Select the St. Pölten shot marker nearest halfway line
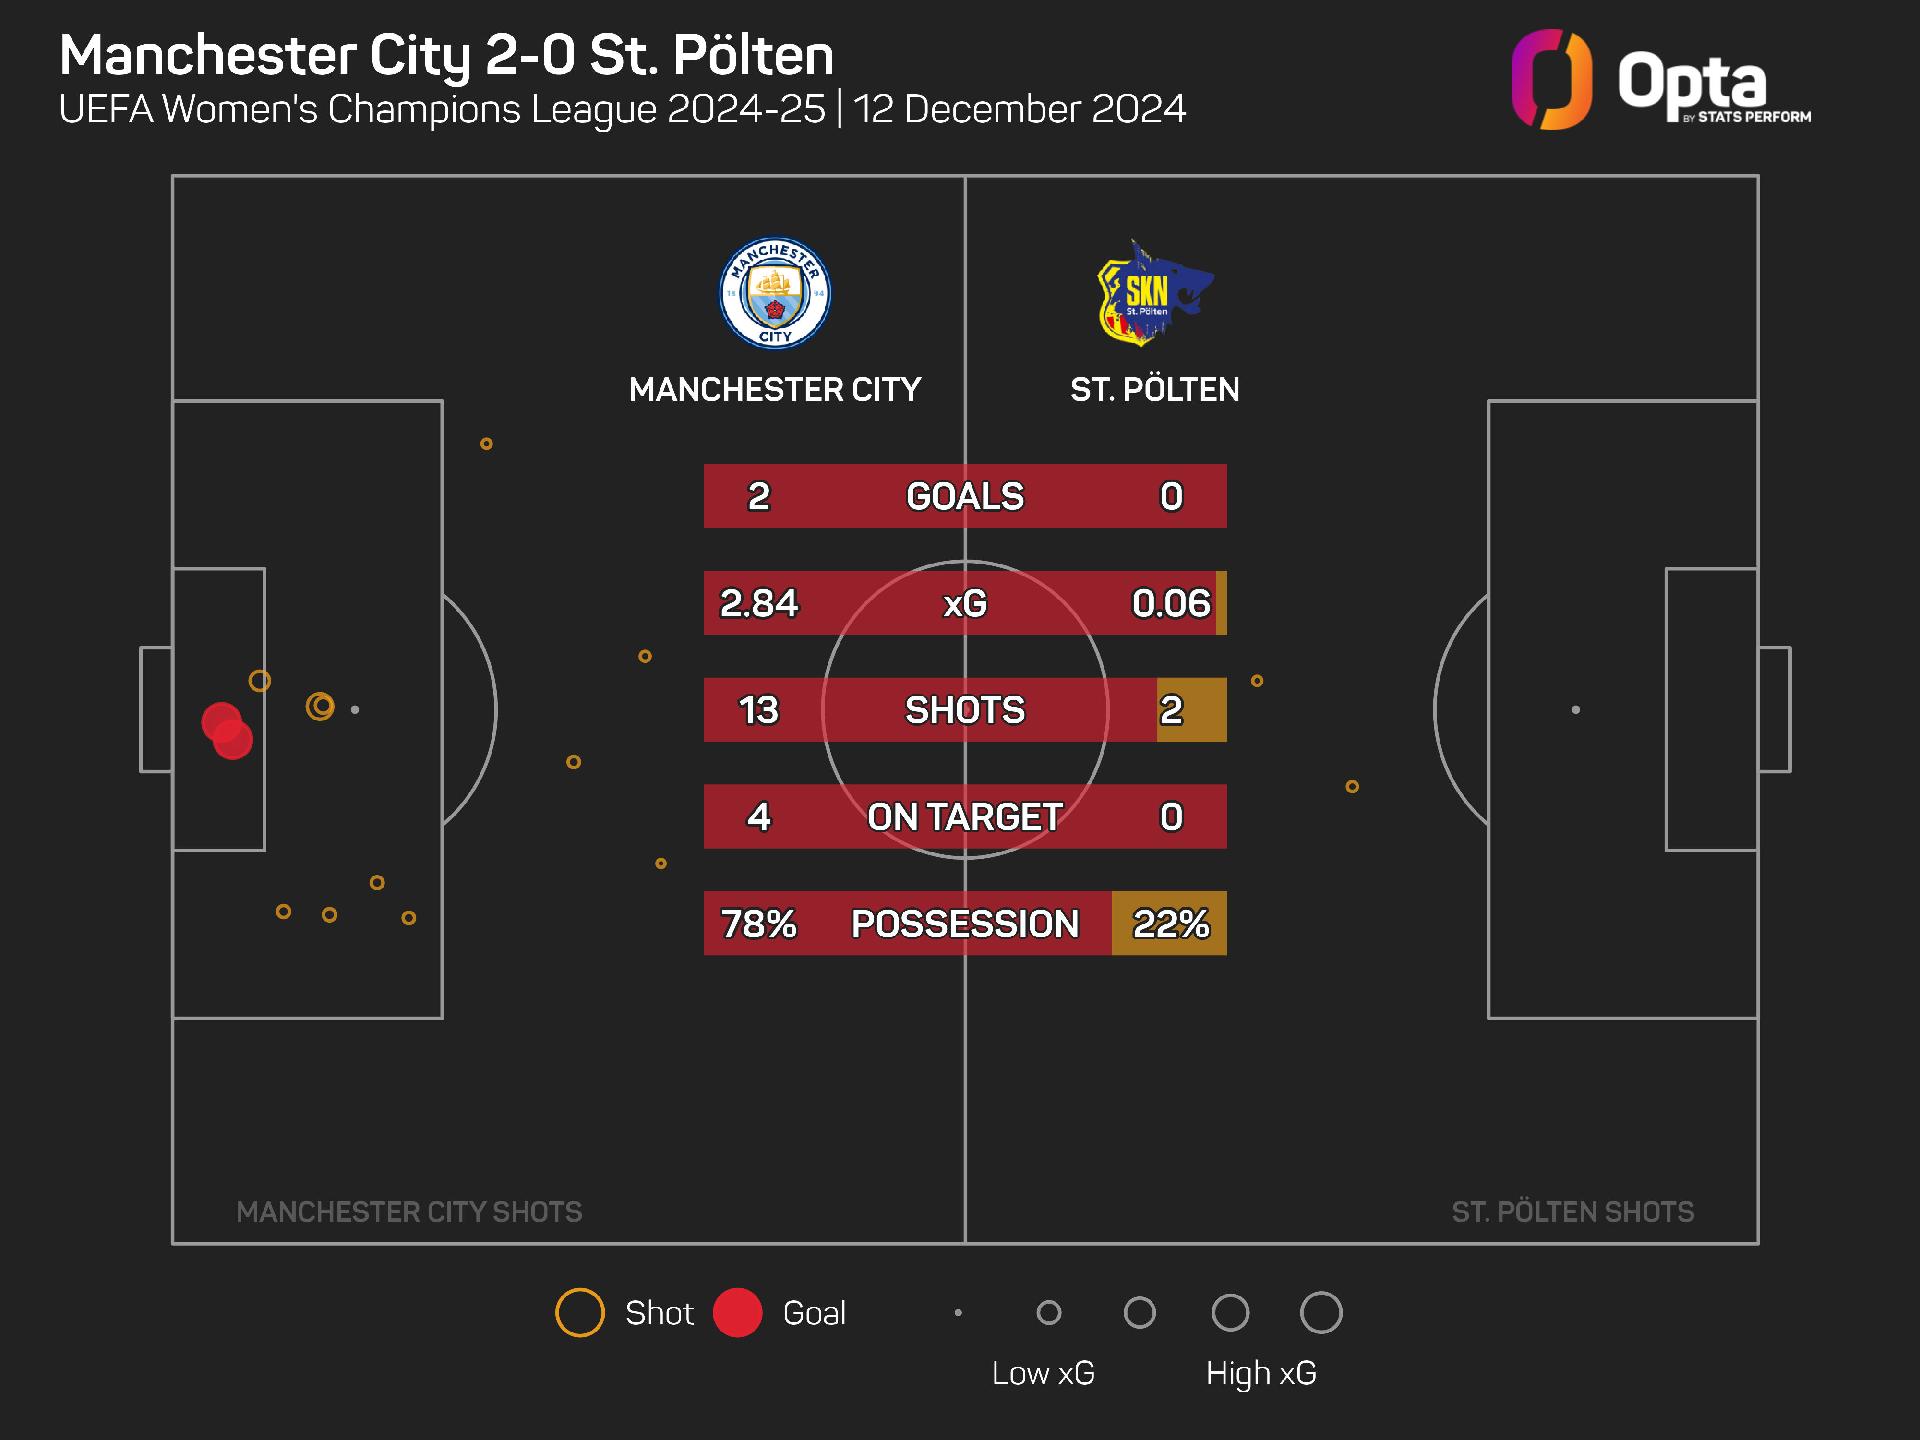 pyautogui.click(x=1257, y=681)
